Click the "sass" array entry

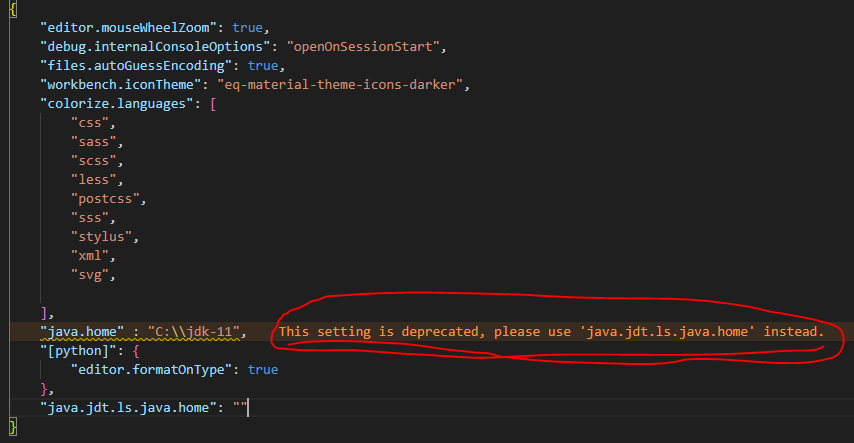click(x=94, y=142)
